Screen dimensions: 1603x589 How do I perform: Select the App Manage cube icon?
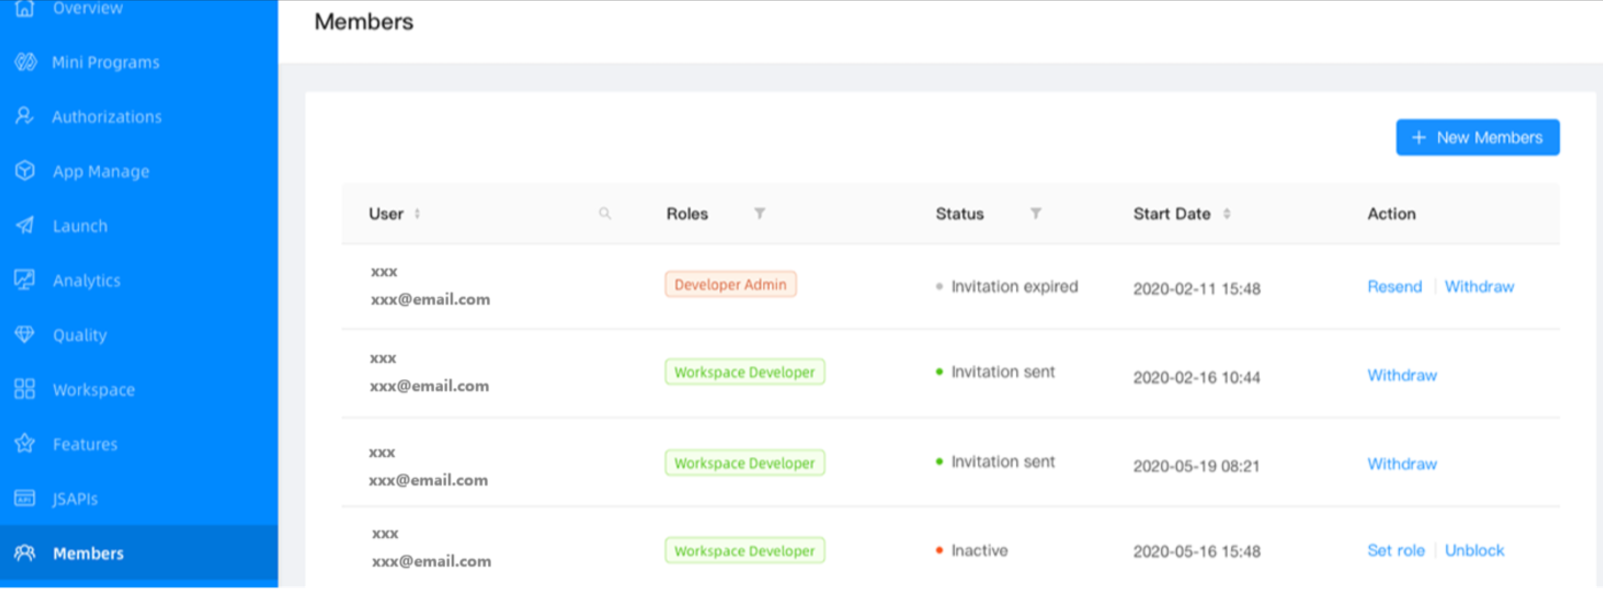pyautogui.click(x=25, y=171)
